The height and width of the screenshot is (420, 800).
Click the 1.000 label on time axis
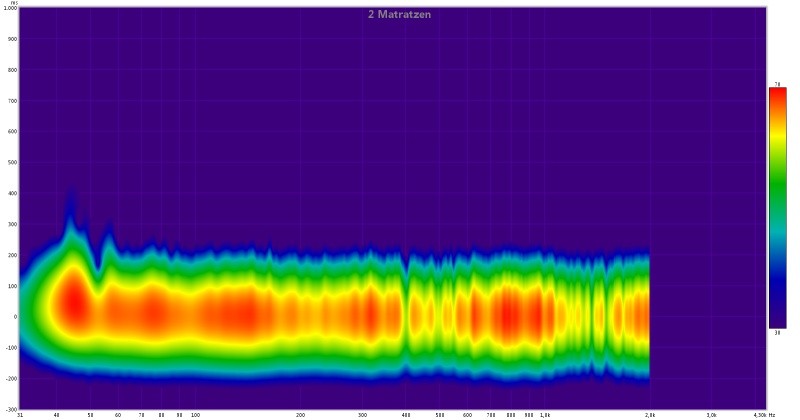tap(10, 8)
